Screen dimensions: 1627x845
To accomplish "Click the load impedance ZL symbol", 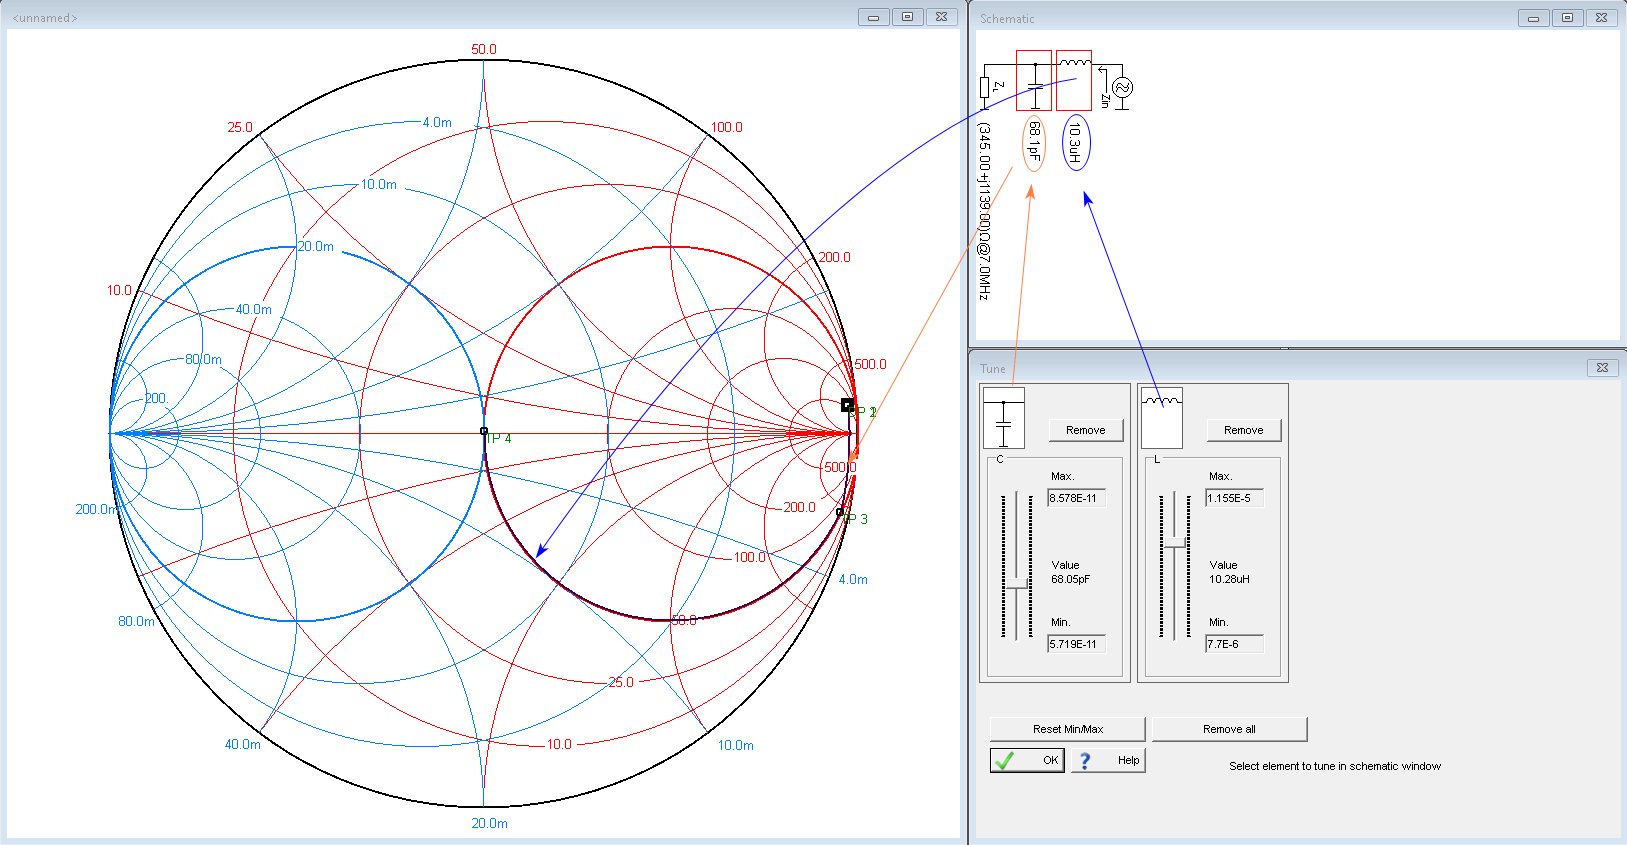I will tap(985, 87).
